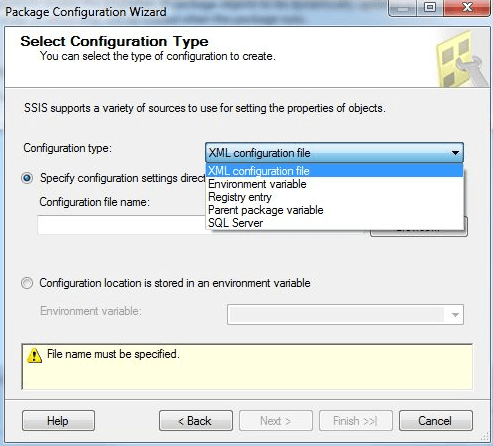Click the 'File name must be specified.' message
The width and height of the screenshot is (493, 446).
(113, 354)
